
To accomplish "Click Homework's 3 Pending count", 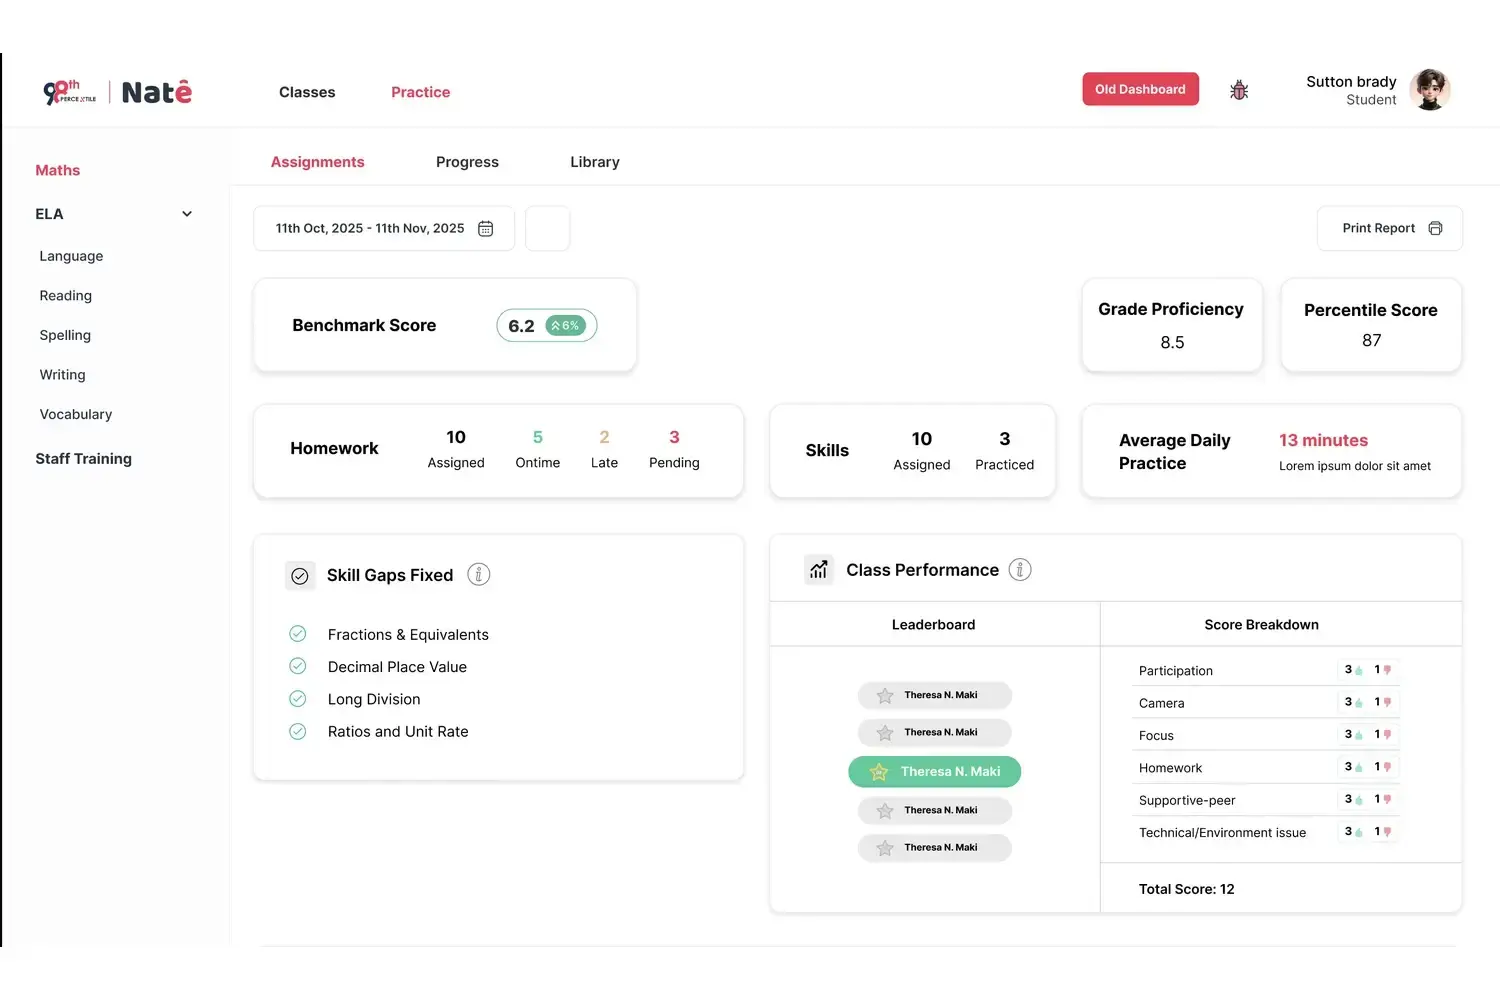I will (x=674, y=437).
